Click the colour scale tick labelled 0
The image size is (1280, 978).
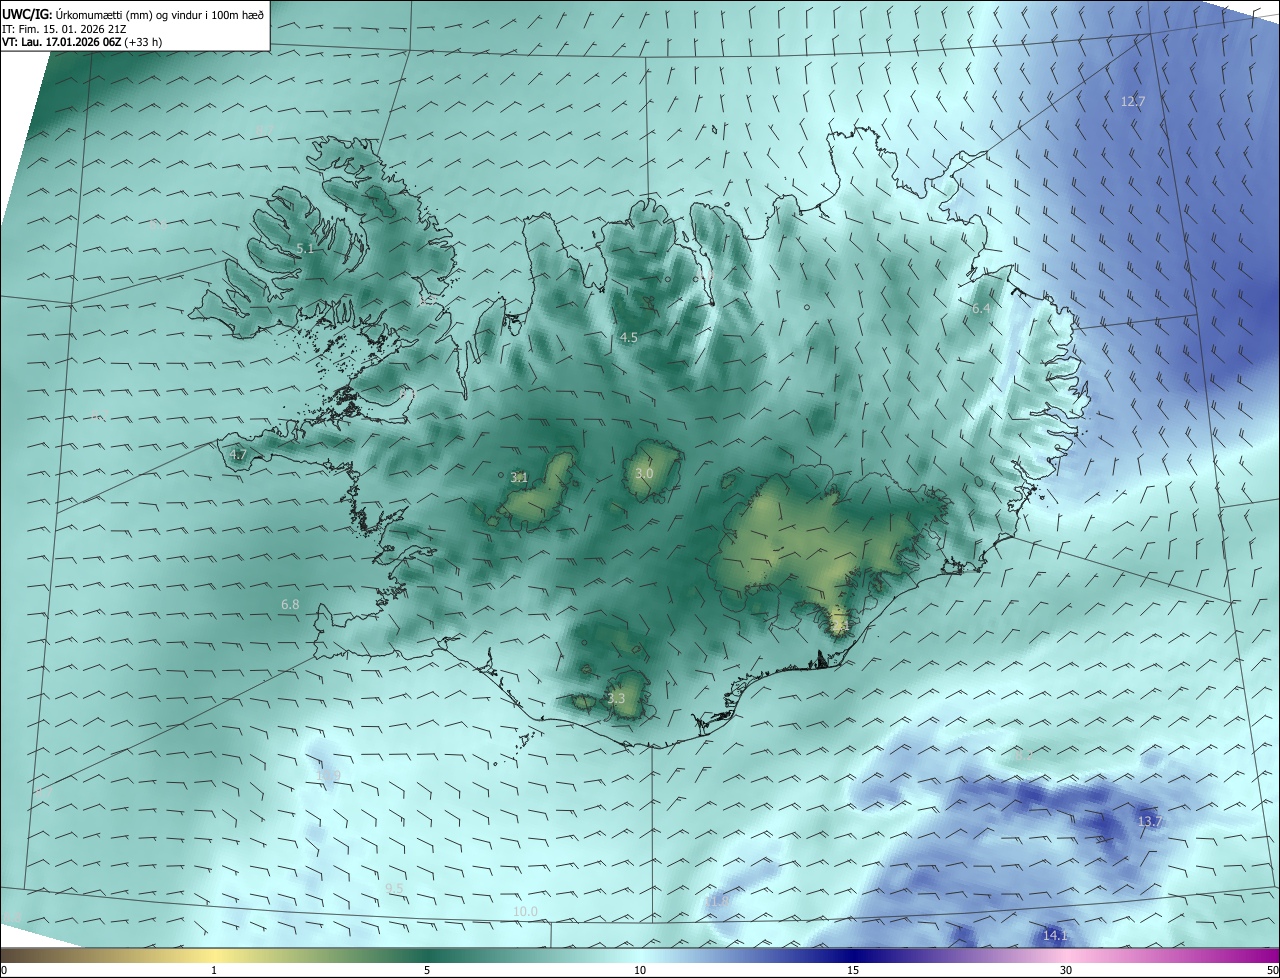pos(4,970)
